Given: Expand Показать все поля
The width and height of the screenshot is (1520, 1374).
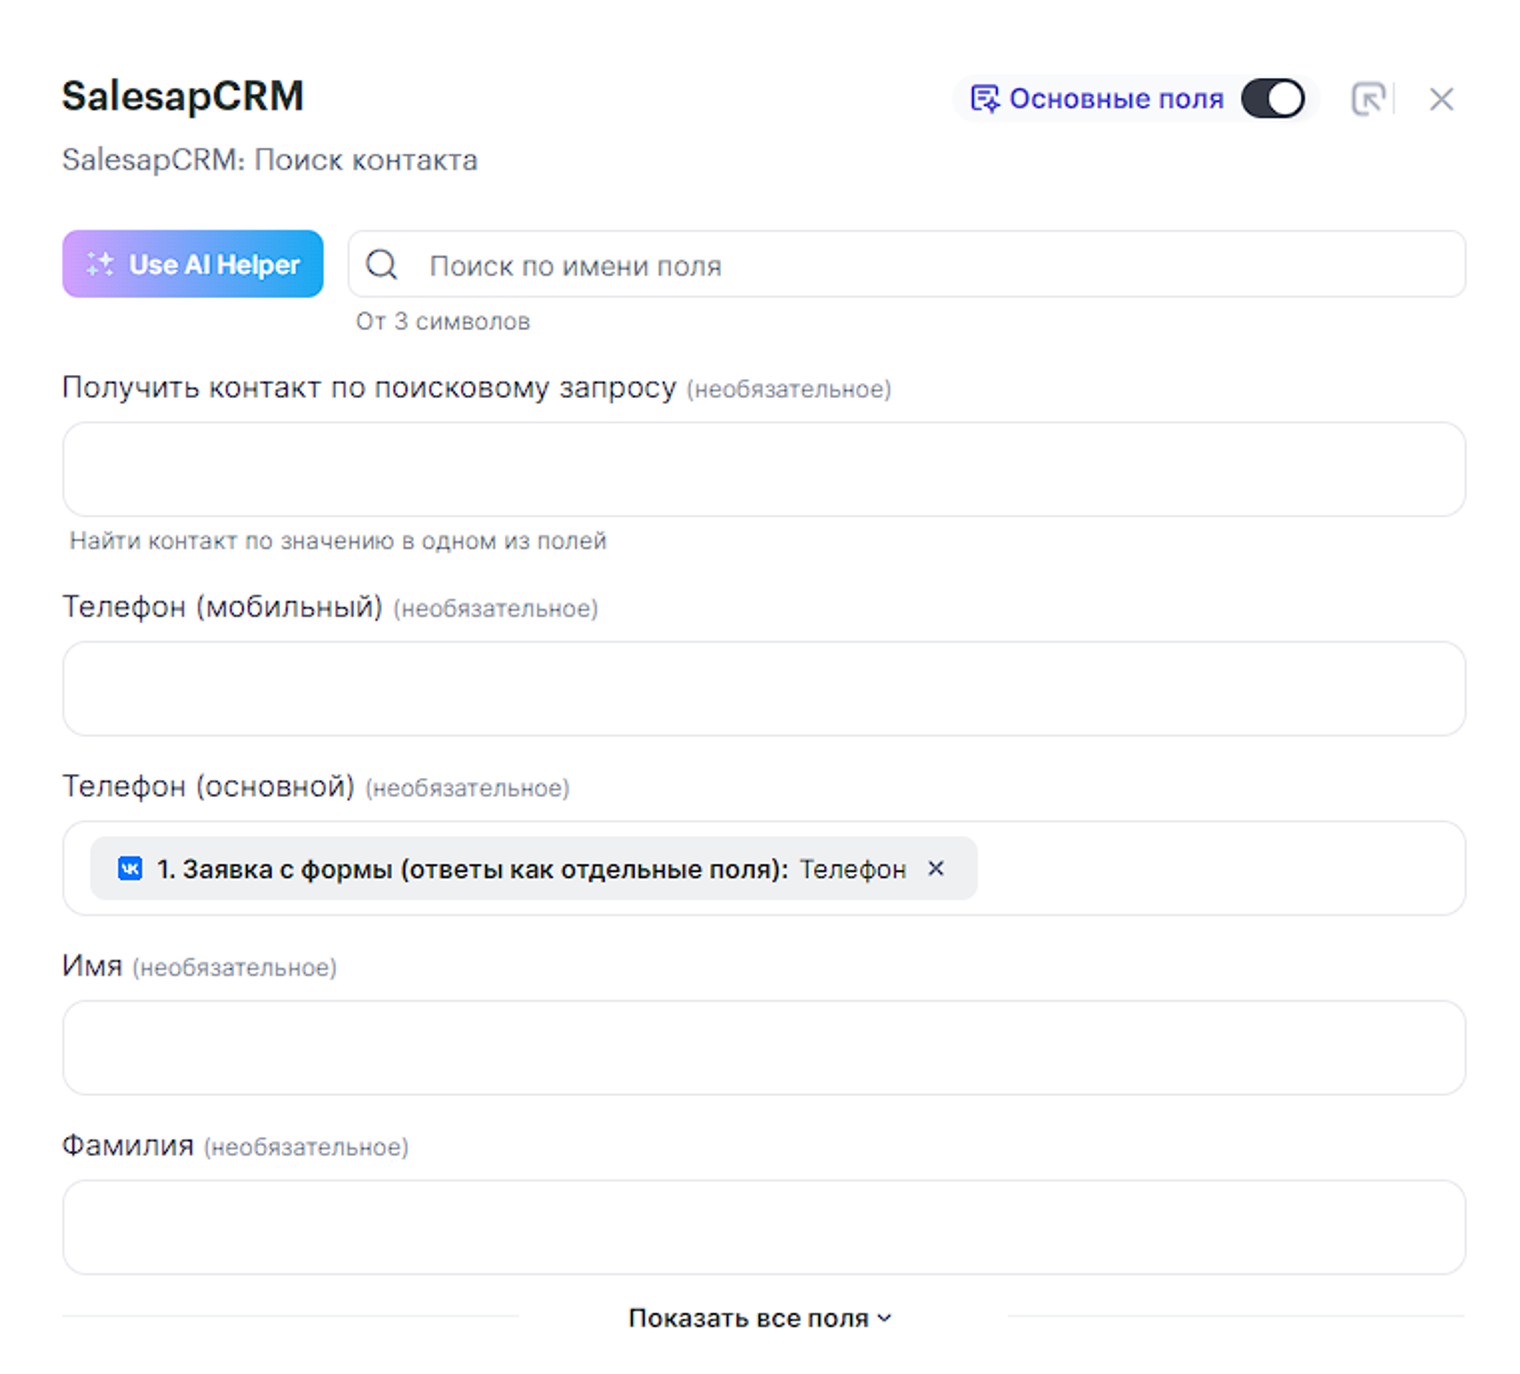Looking at the screenshot, I should coord(760,1318).
